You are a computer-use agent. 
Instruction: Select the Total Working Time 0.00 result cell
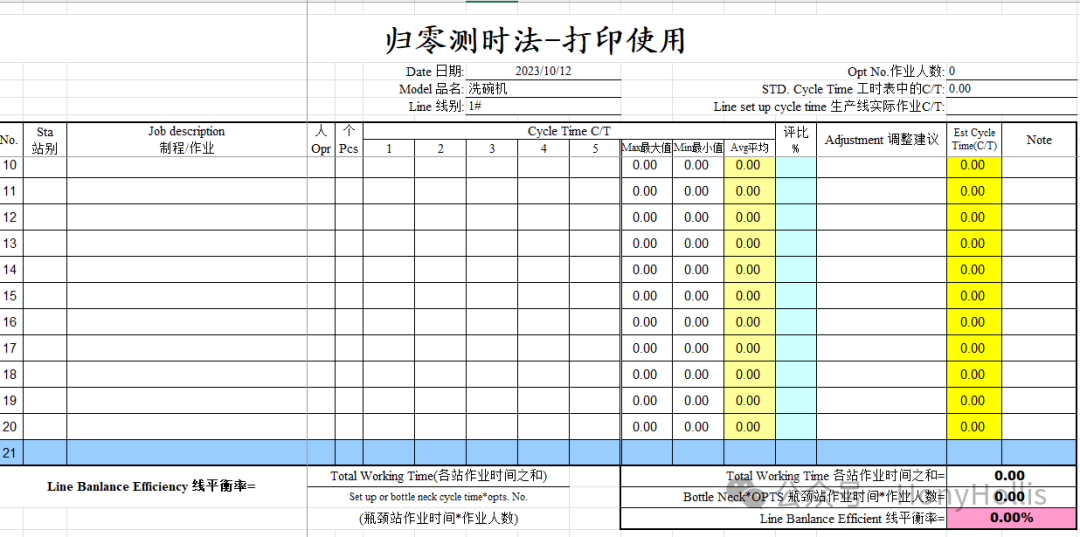coord(1011,476)
